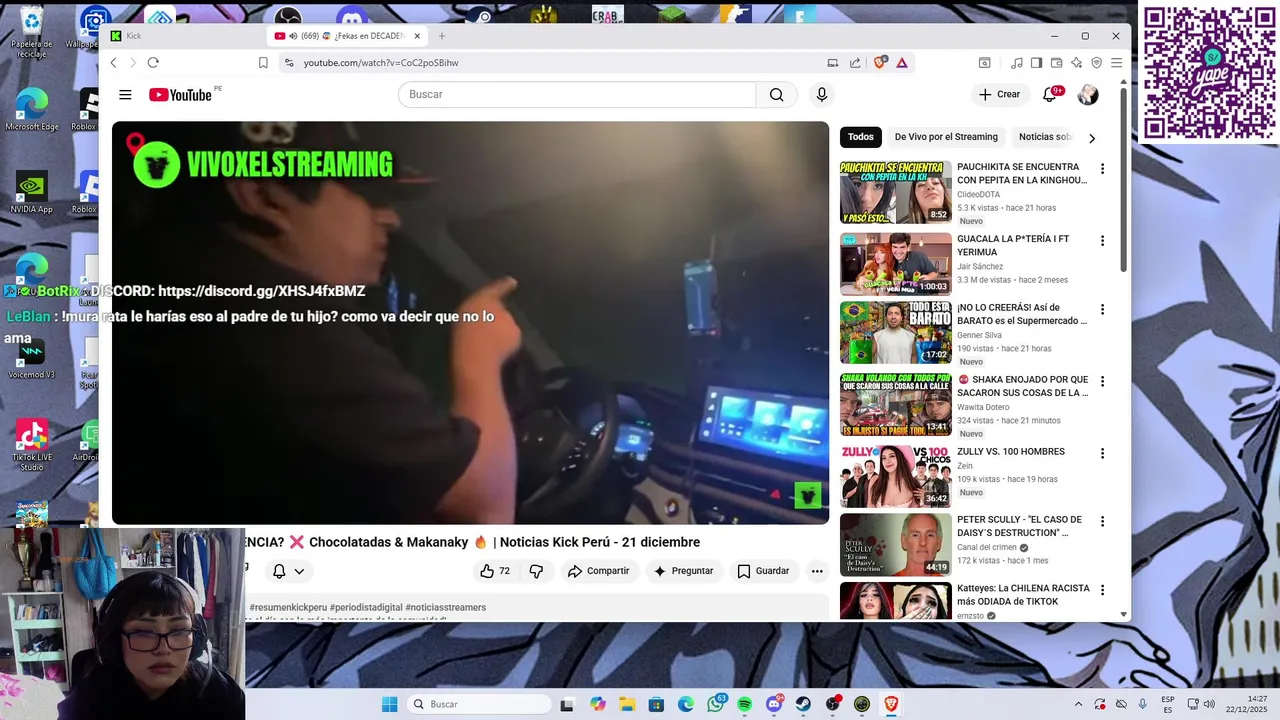This screenshot has width=1280, height=720.
Task: Open SHAKA ENOJADO video thumbnail
Action: click(x=896, y=405)
